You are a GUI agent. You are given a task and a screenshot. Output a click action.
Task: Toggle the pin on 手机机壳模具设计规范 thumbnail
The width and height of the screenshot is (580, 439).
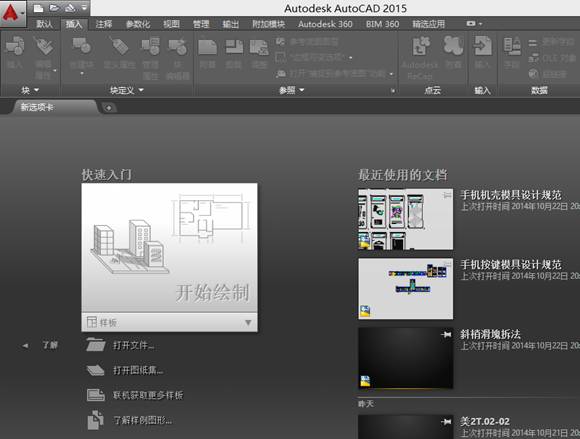447,195
